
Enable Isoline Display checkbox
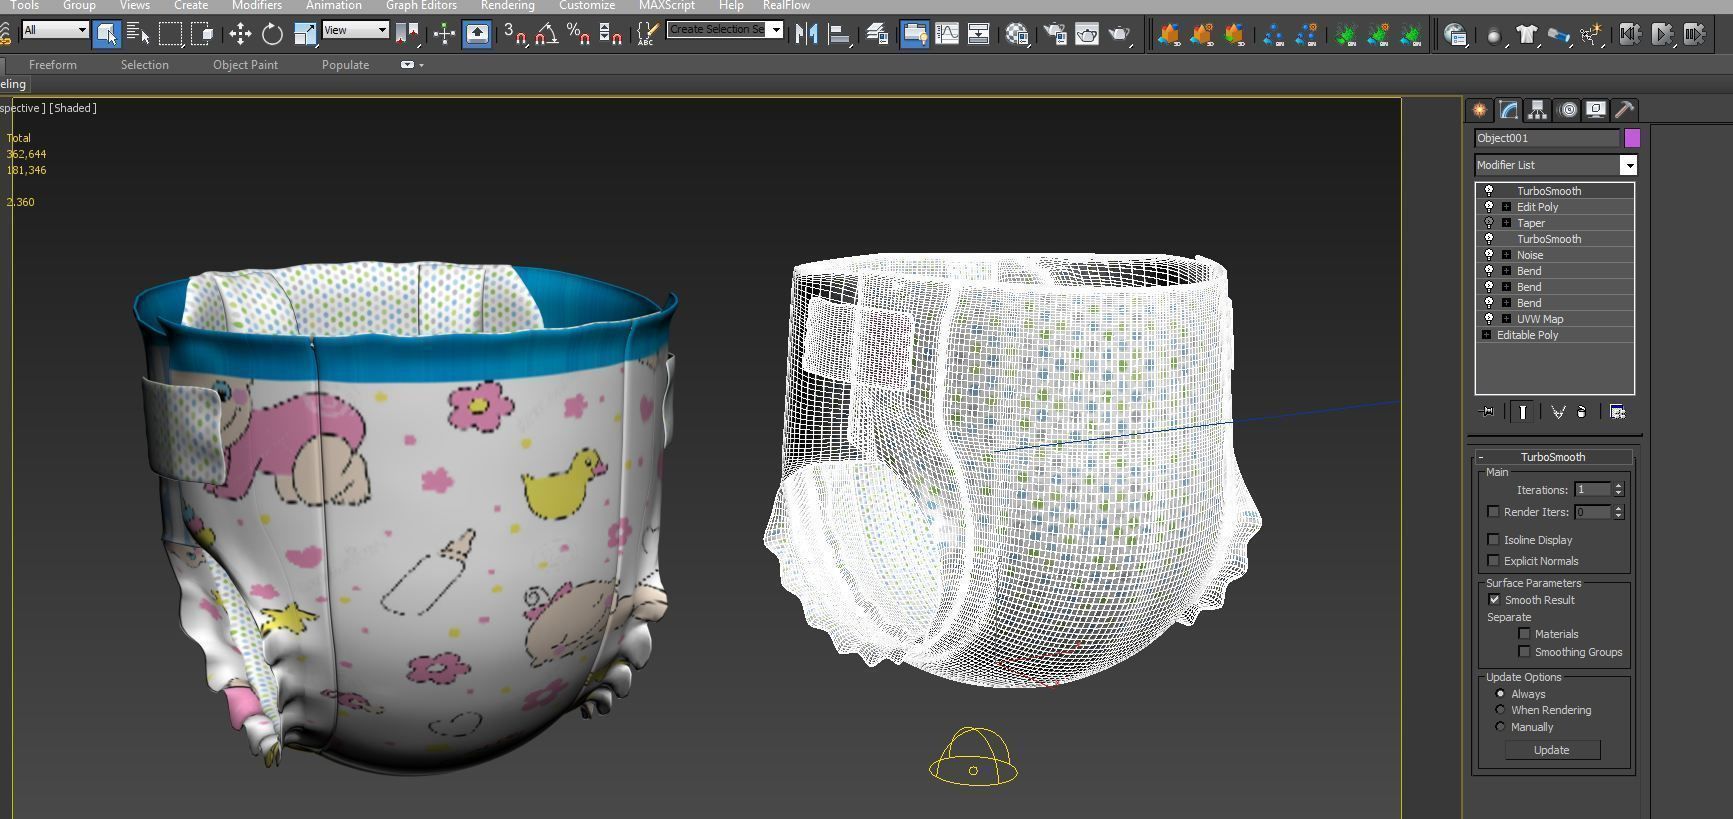pyautogui.click(x=1494, y=540)
